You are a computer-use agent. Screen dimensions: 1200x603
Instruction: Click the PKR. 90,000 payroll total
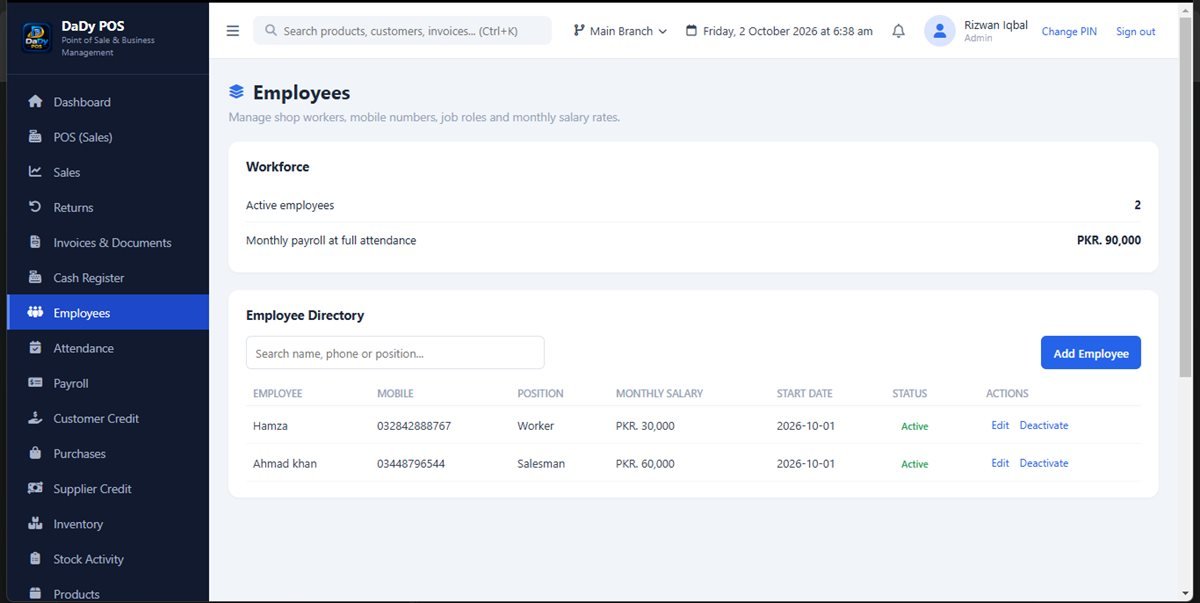tap(1109, 240)
